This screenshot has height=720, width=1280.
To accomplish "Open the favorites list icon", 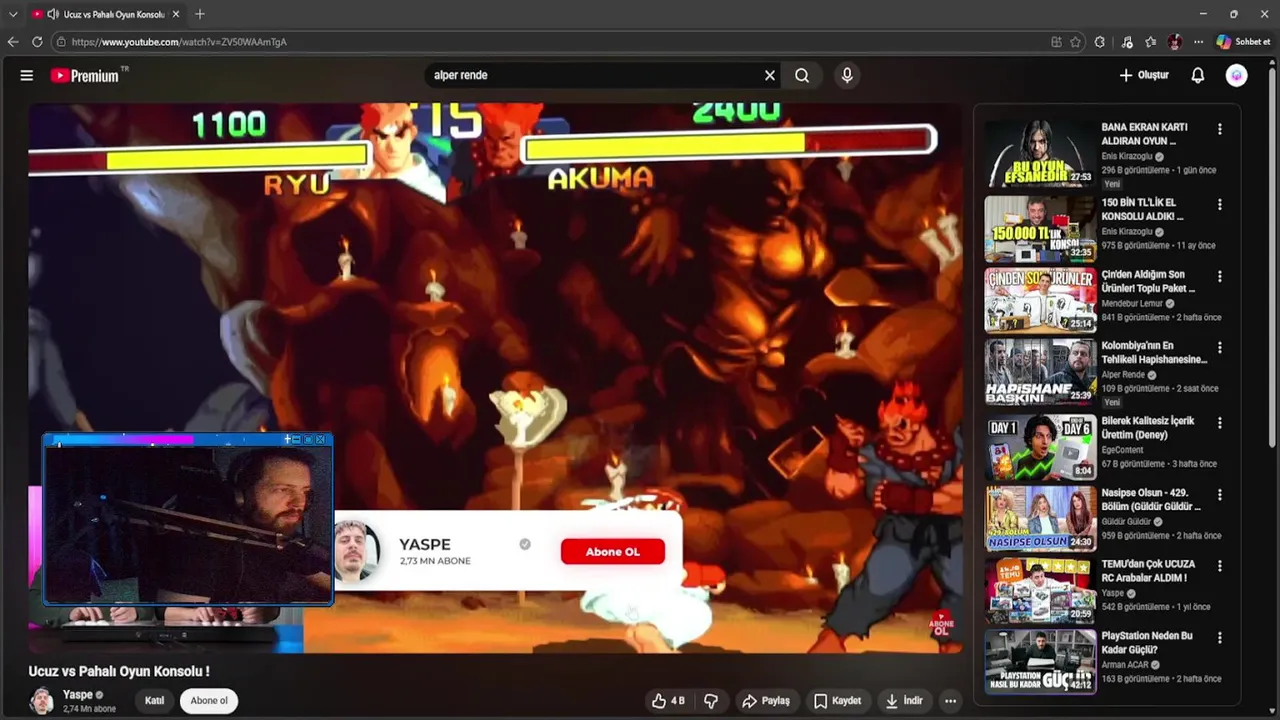I will coord(1151,42).
